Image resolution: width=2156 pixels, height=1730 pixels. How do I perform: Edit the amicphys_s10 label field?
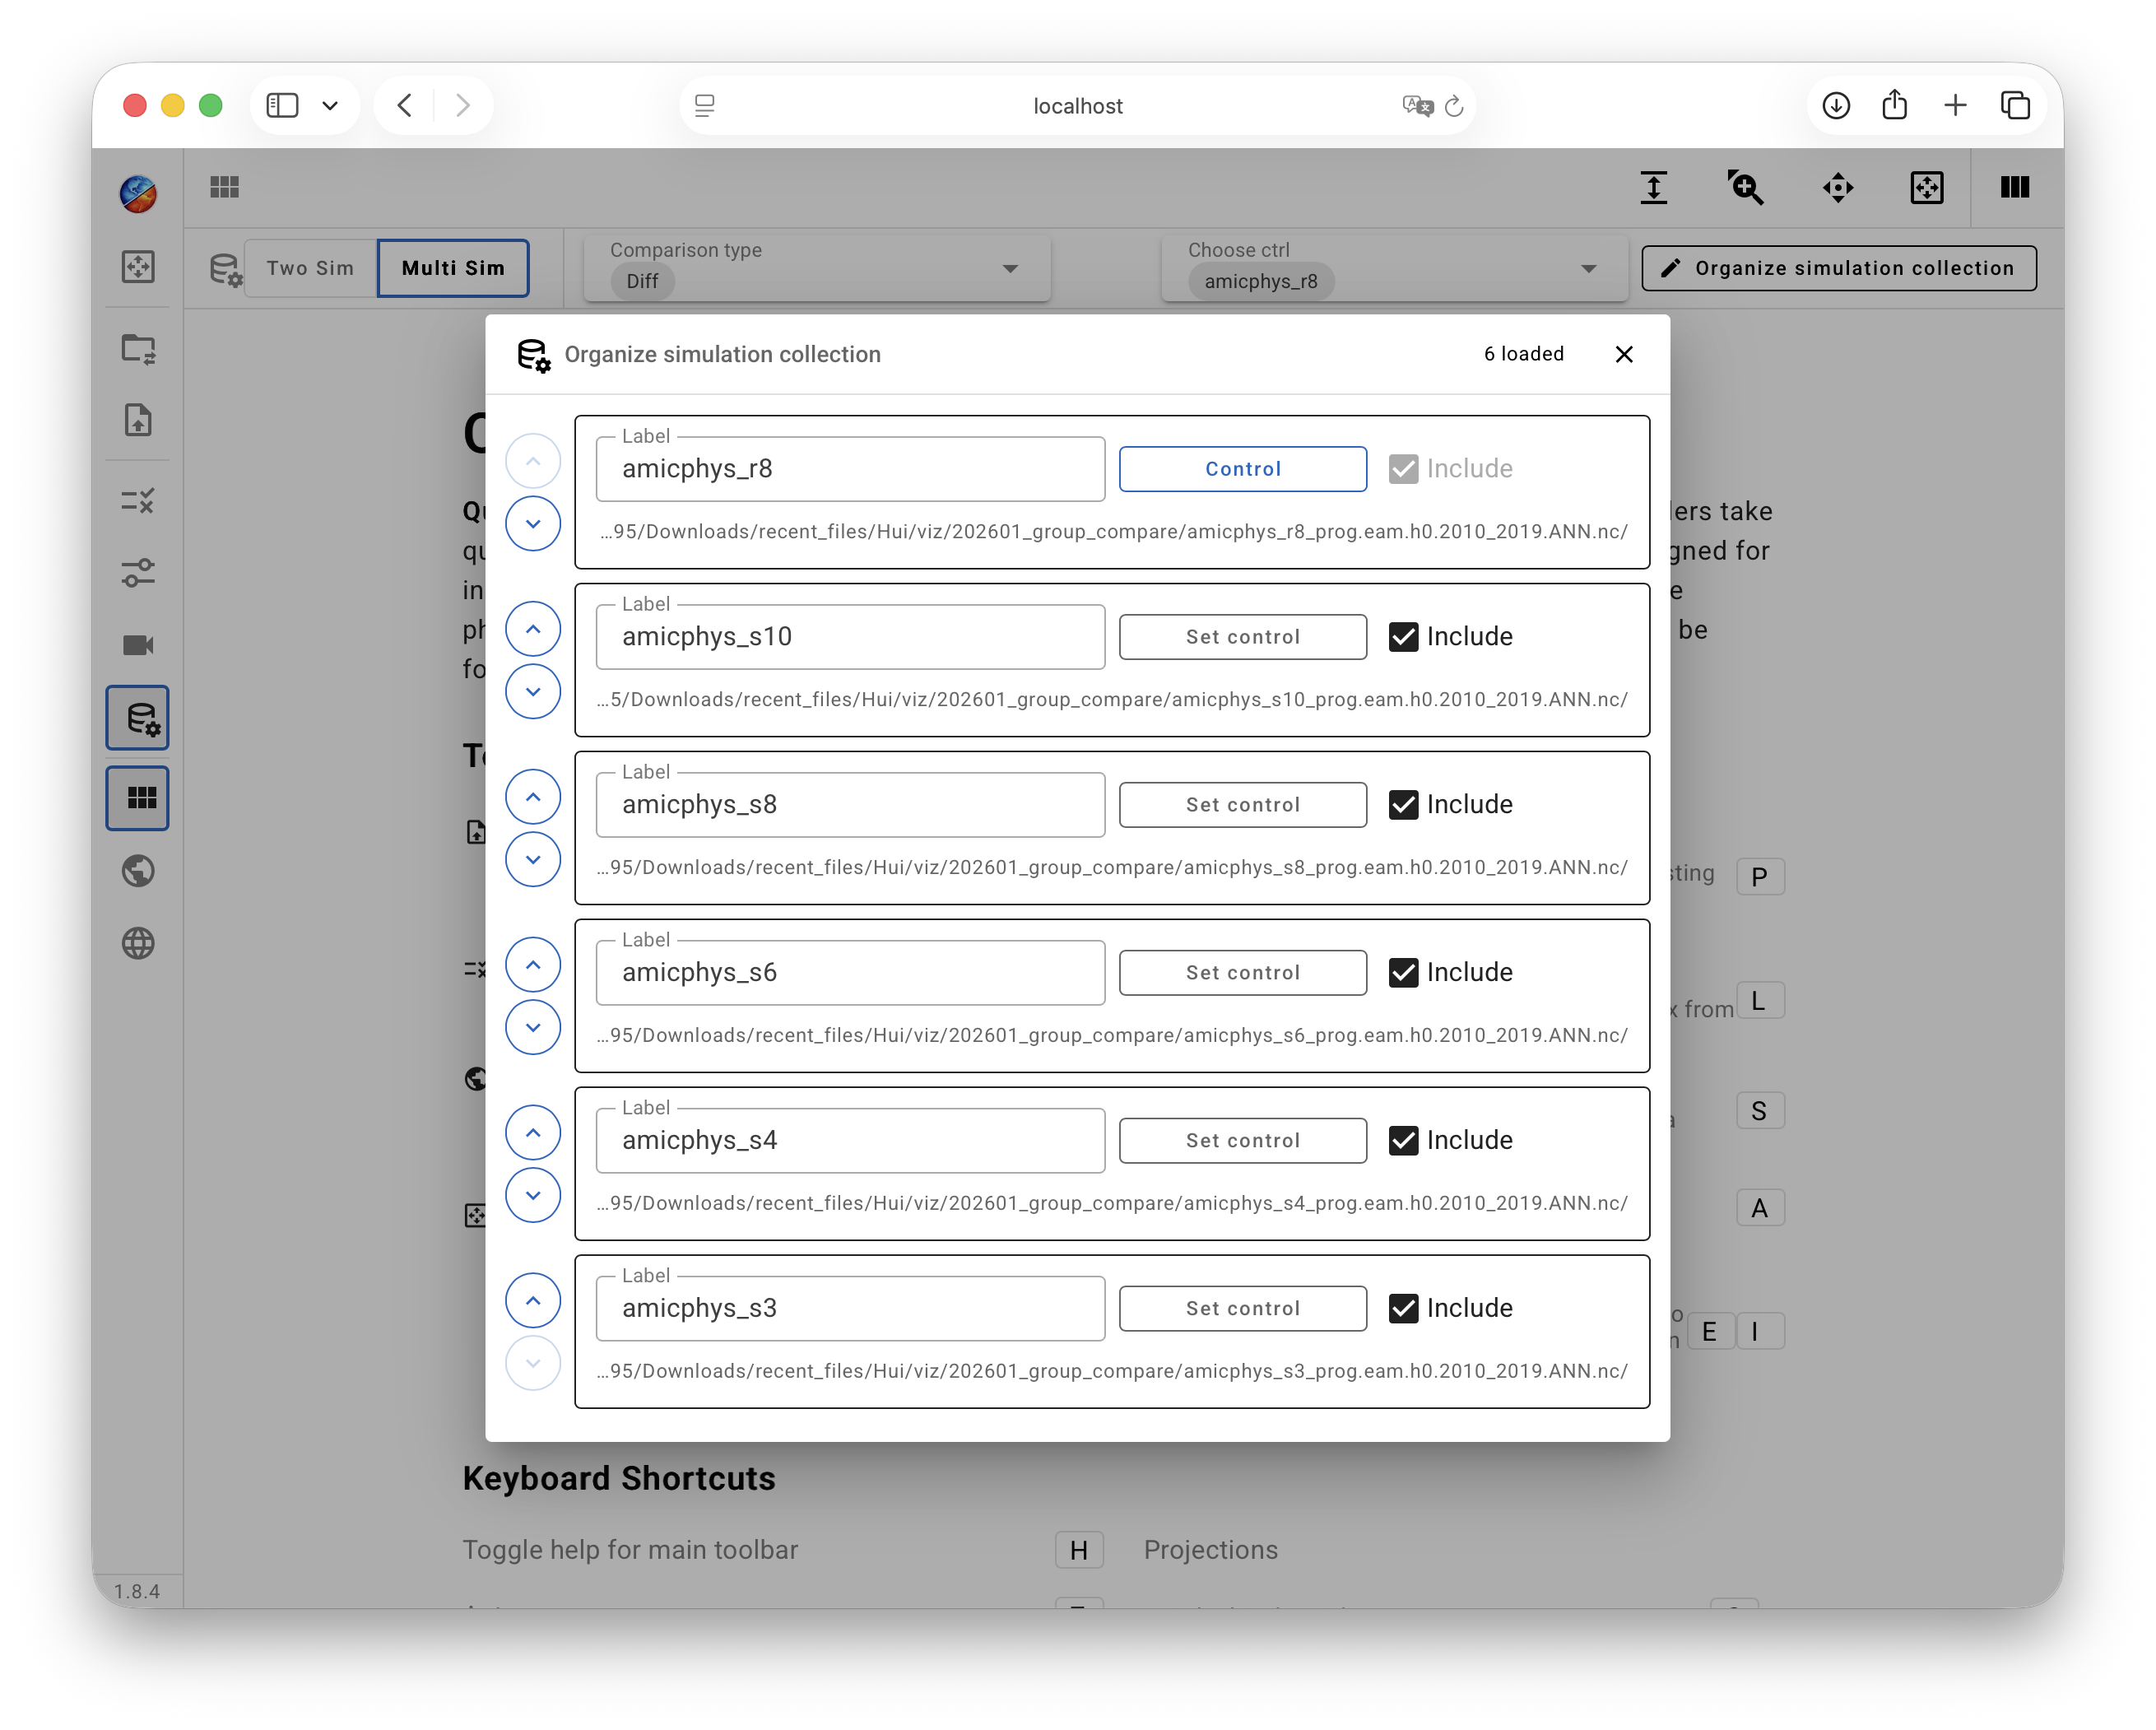[x=850, y=636]
